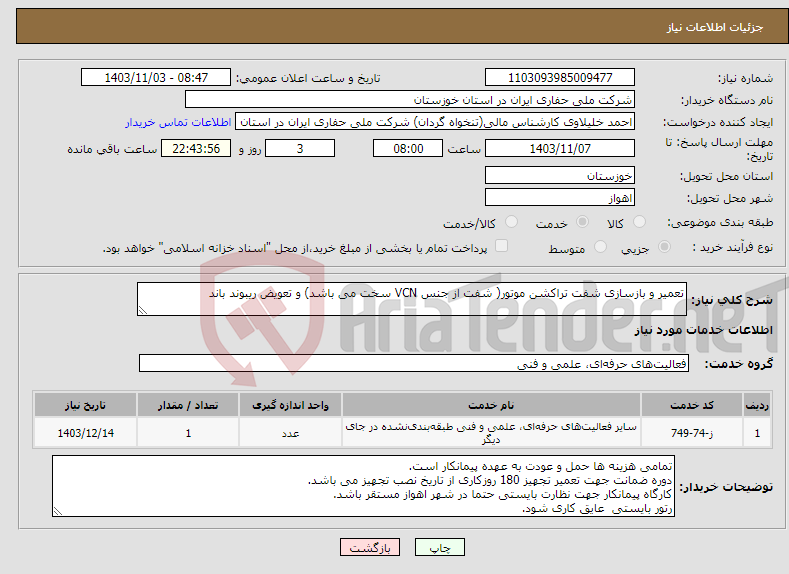Click the ردیف column header
The height and width of the screenshot is (574, 789).
pyautogui.click(x=757, y=405)
